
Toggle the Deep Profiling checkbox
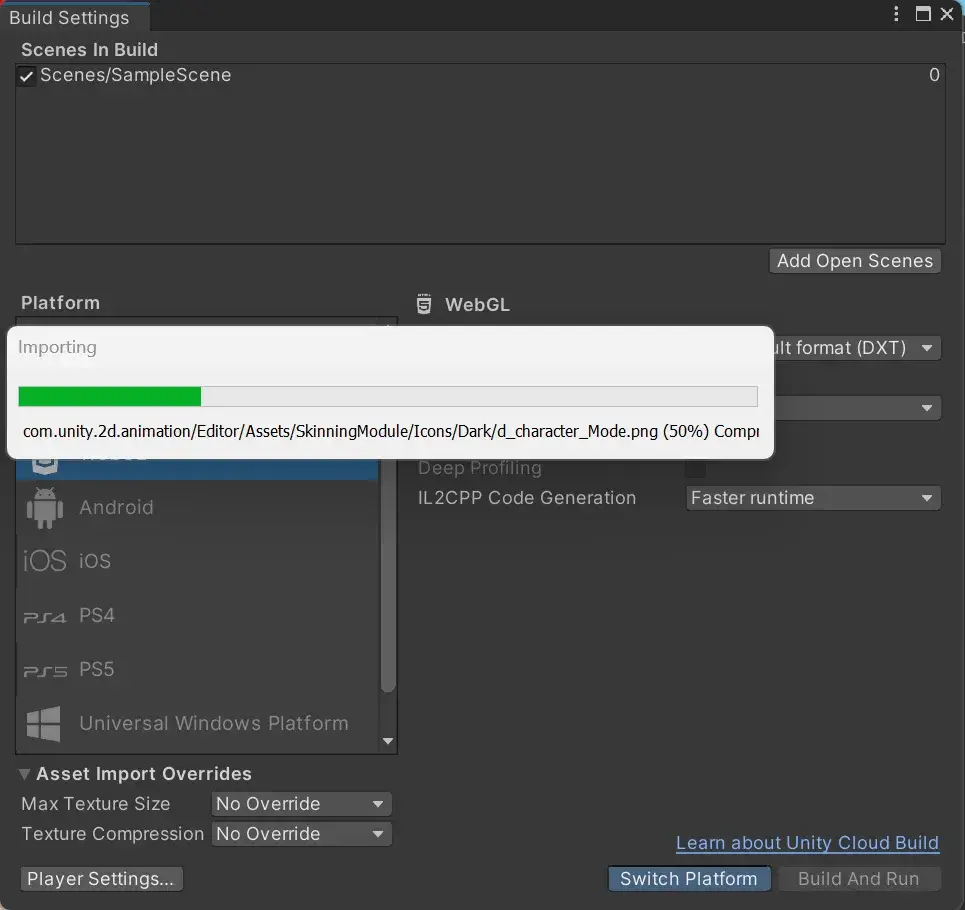pyautogui.click(x=695, y=469)
